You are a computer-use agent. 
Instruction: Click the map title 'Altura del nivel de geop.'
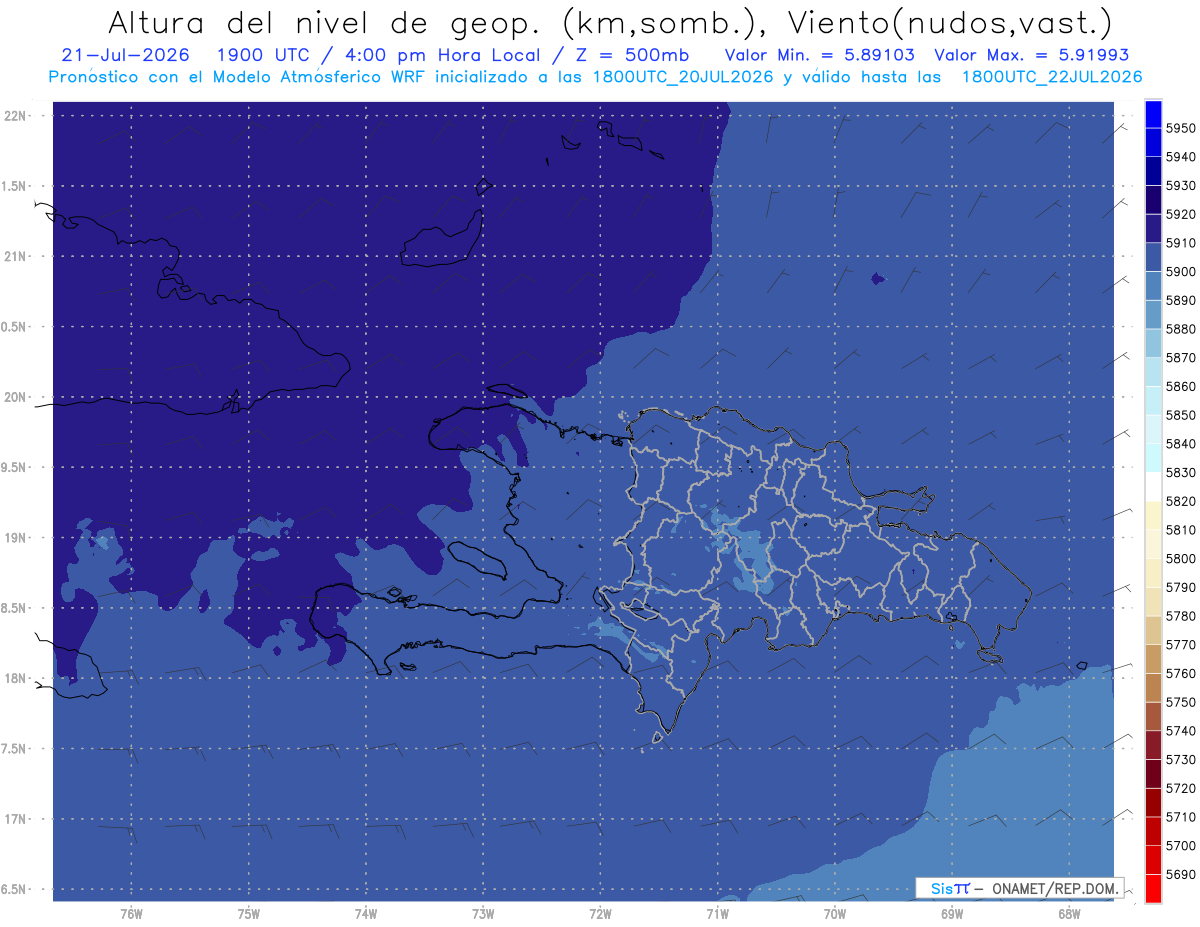point(326,22)
